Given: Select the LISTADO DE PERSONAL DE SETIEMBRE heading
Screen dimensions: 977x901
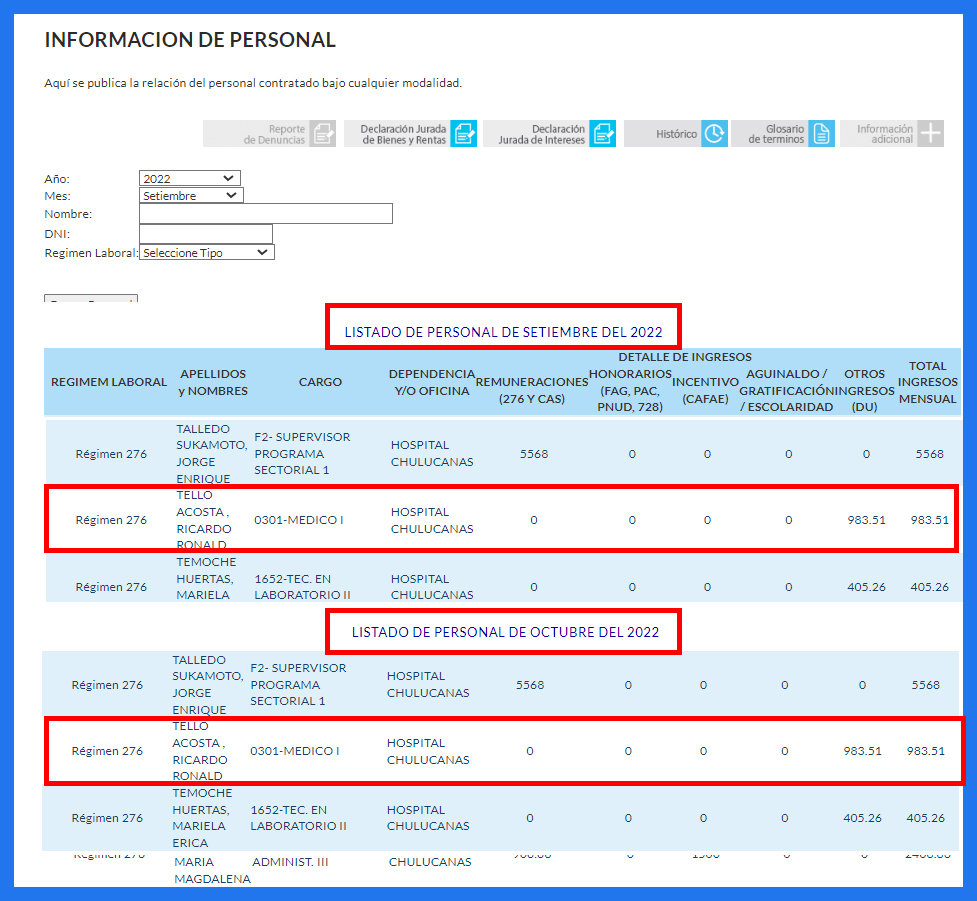Looking at the screenshot, I should pos(503,332).
